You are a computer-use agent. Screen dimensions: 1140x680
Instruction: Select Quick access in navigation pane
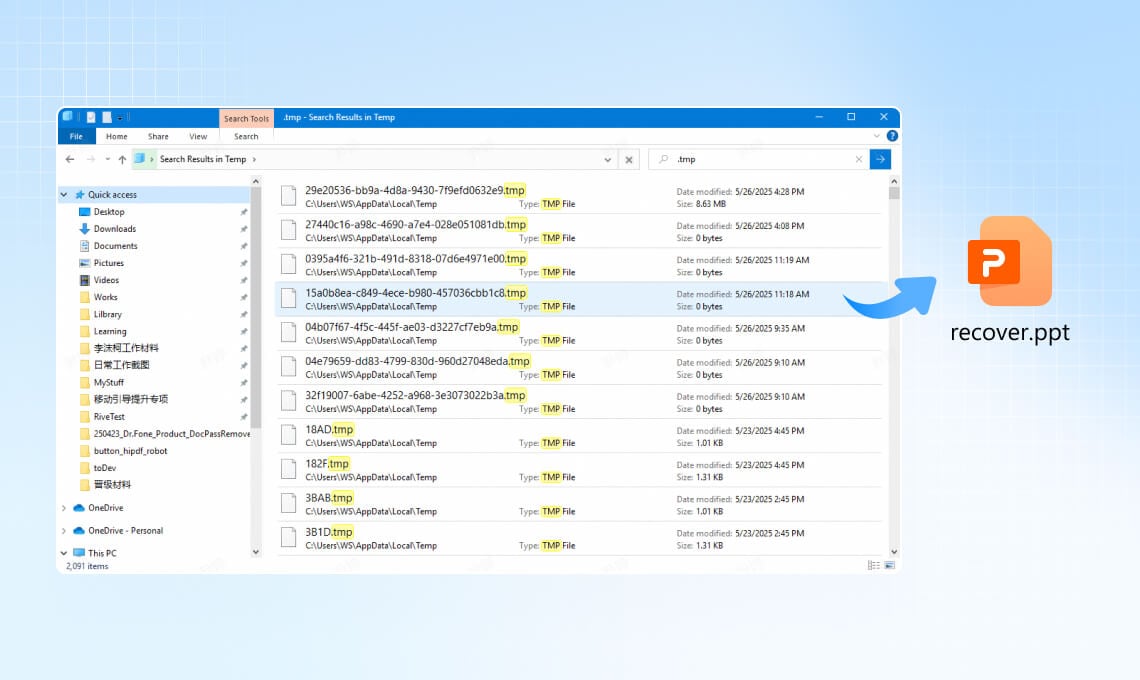tap(112, 195)
